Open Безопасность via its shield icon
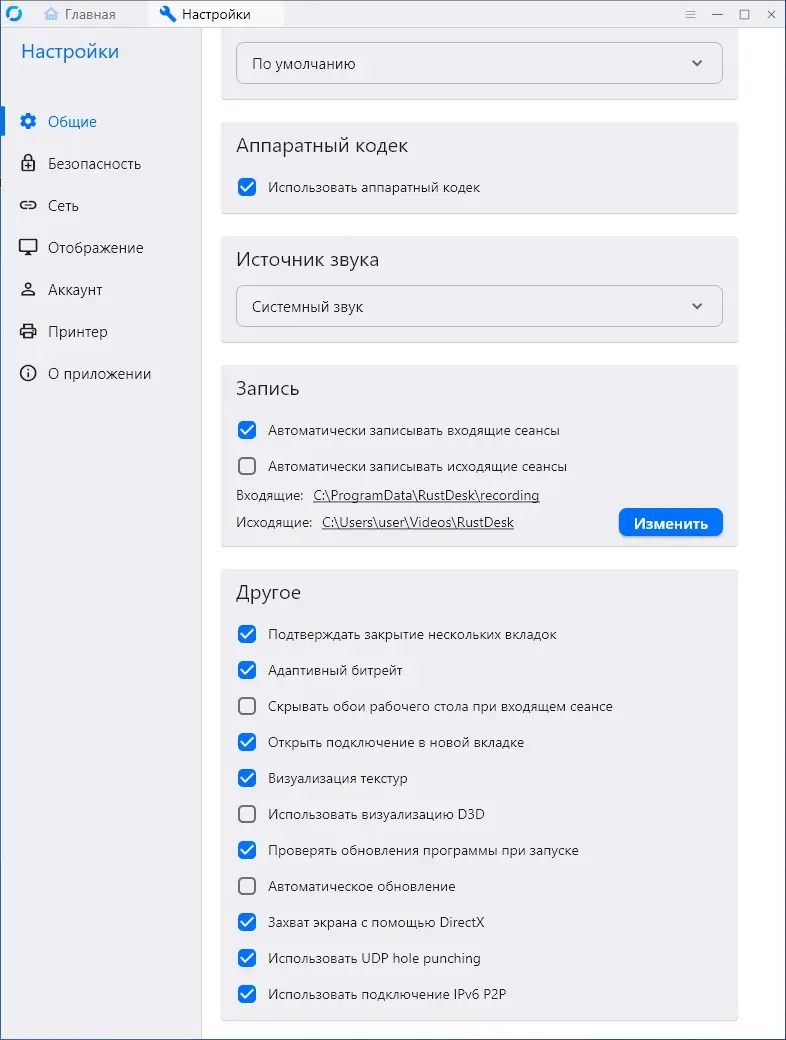Image resolution: width=786 pixels, height=1040 pixels. [28, 164]
